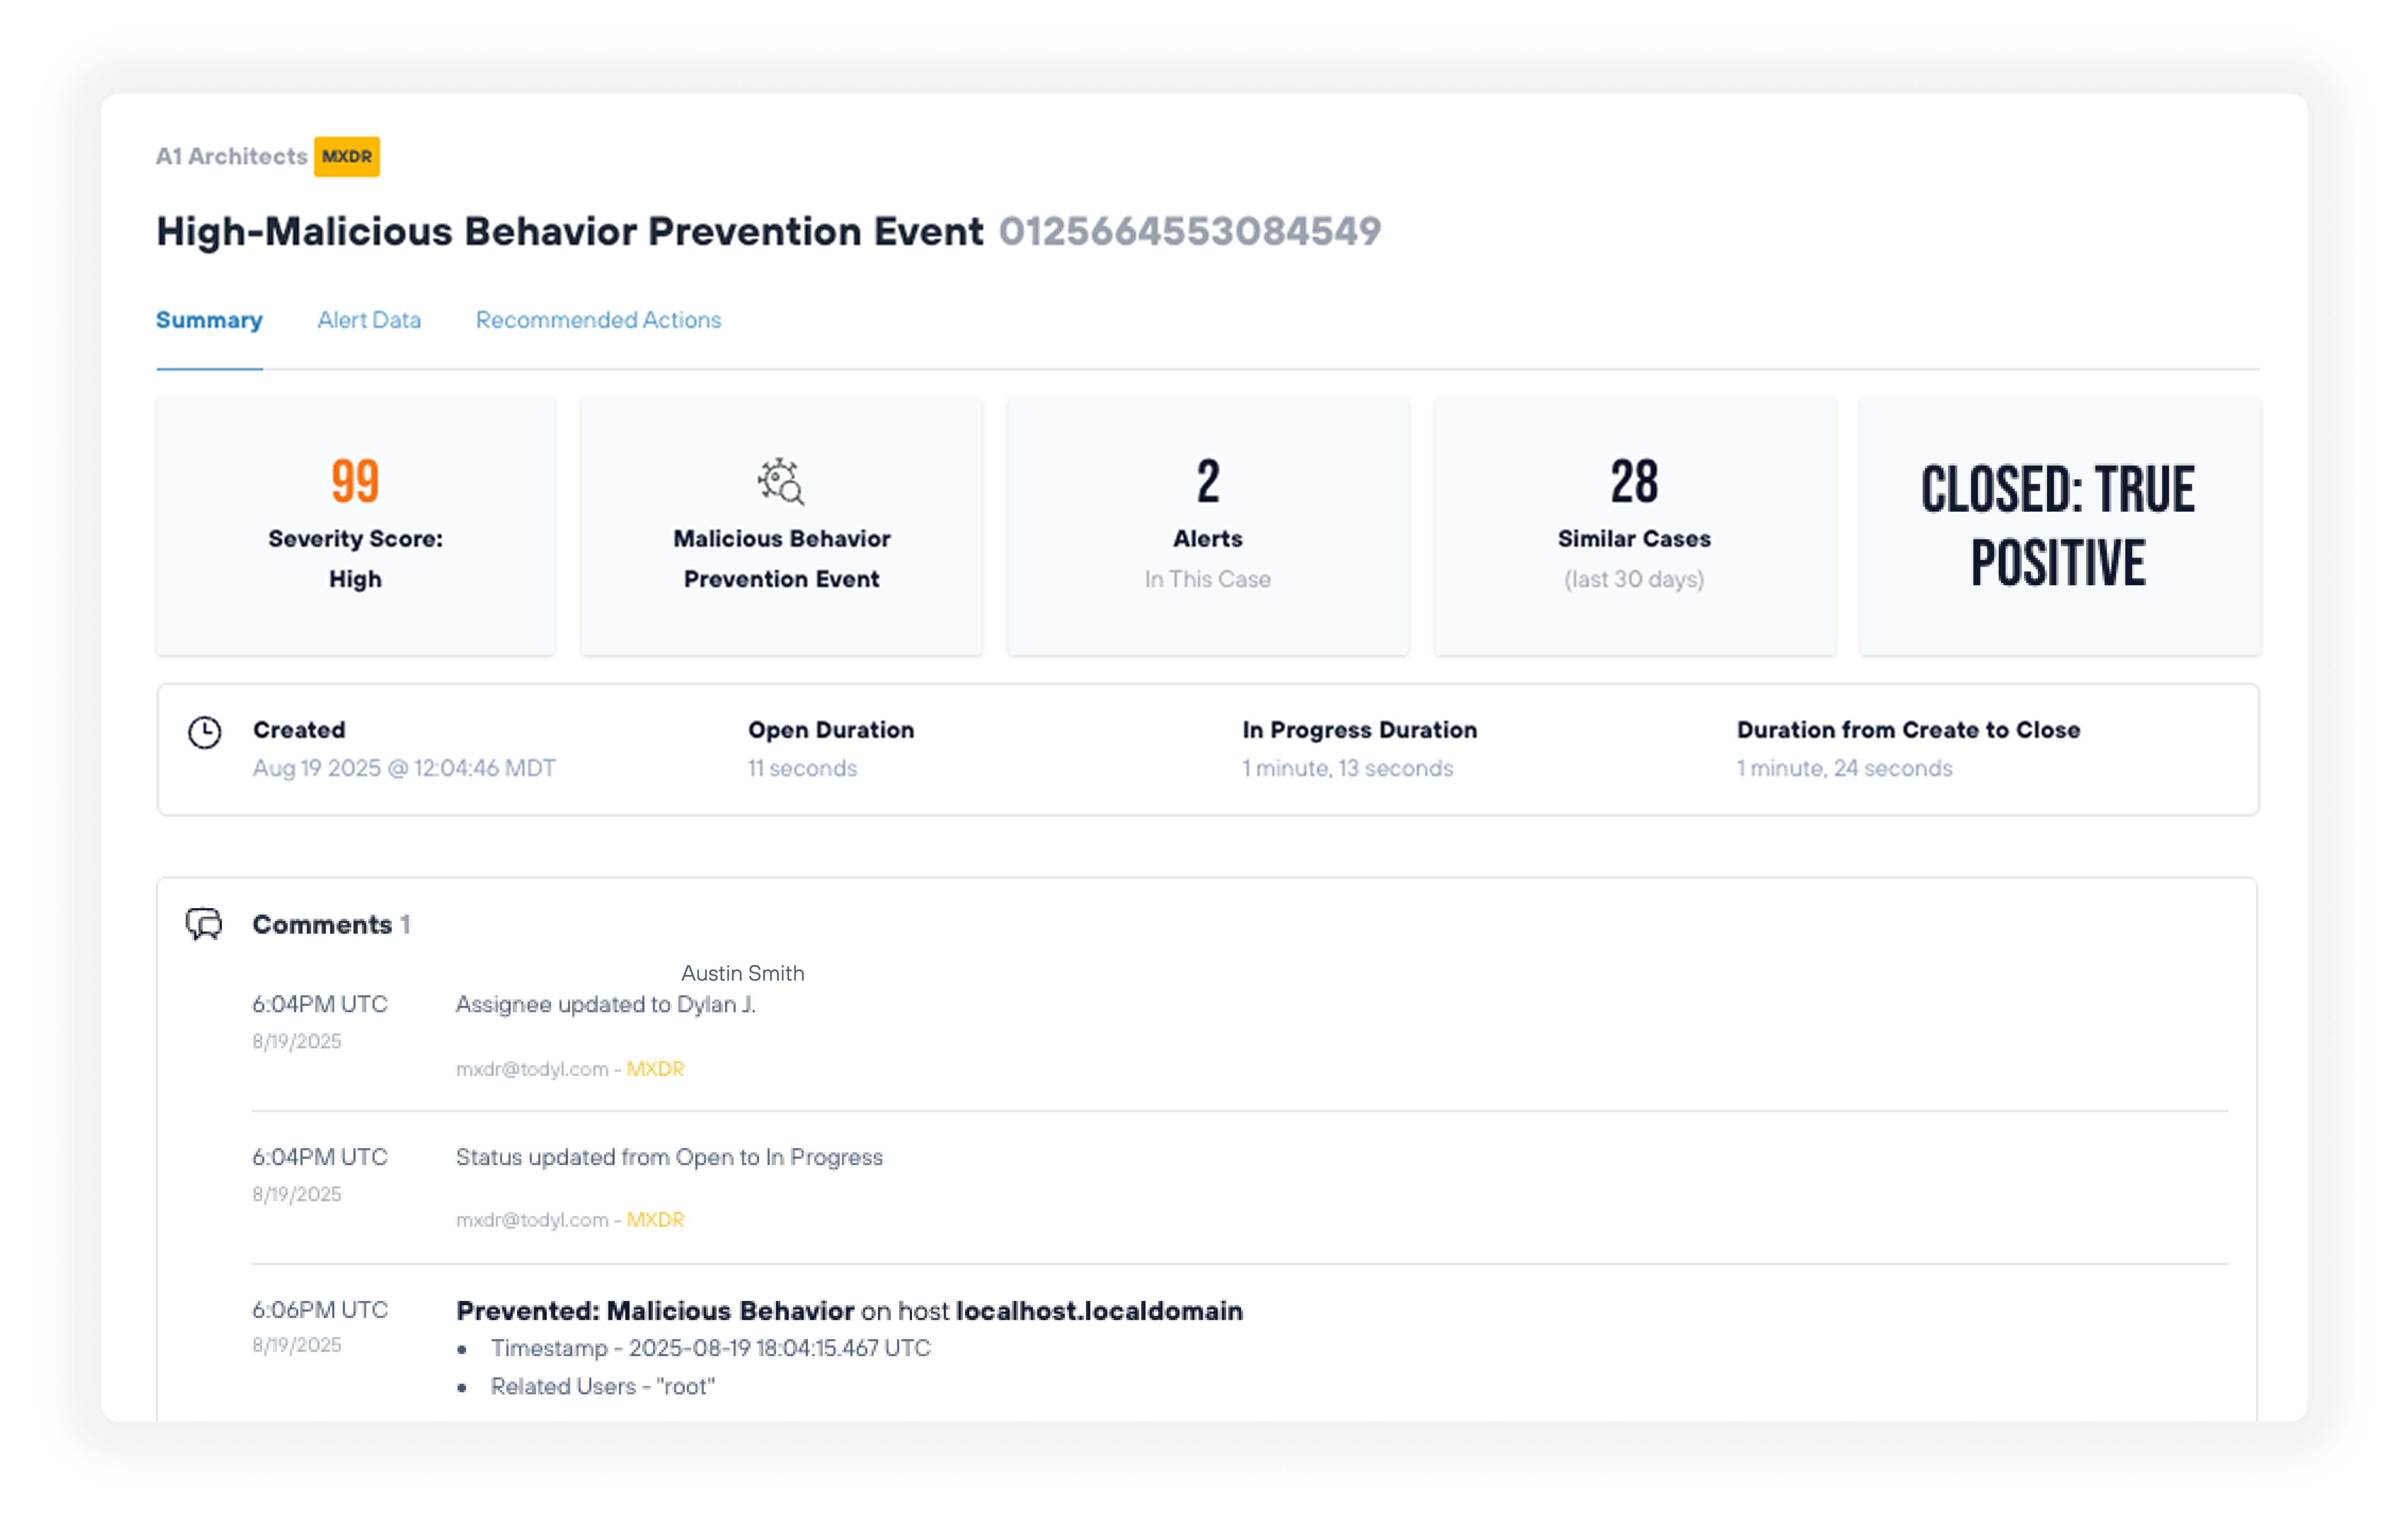Click the Duration from Create to Close value
2408x1515 pixels.
coord(1844,768)
